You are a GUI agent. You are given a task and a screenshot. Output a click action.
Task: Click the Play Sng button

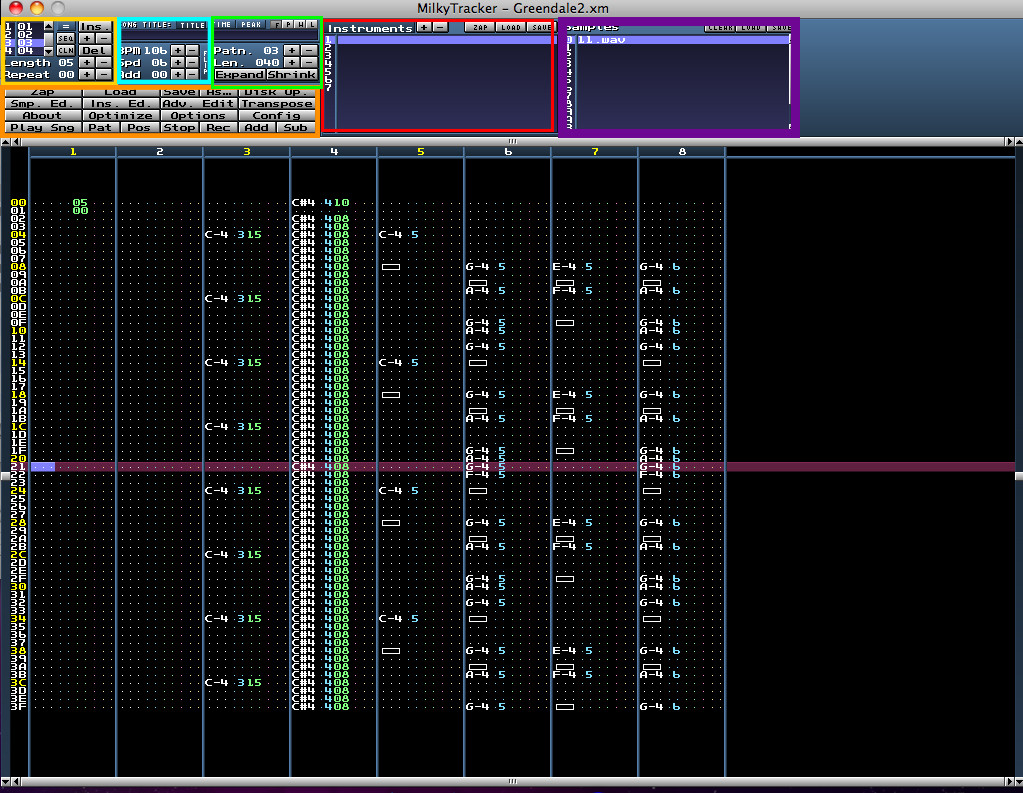[43, 128]
